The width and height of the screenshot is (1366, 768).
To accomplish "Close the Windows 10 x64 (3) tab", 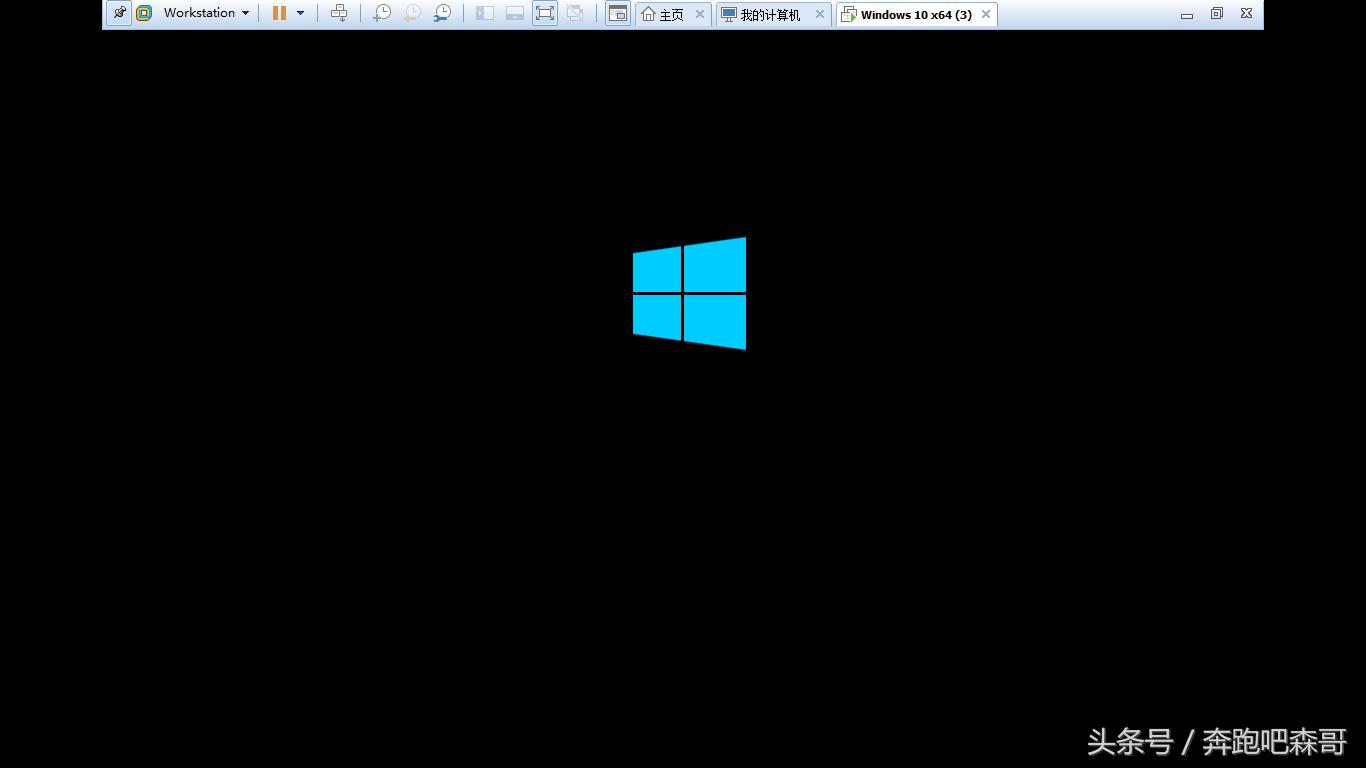I will [986, 14].
